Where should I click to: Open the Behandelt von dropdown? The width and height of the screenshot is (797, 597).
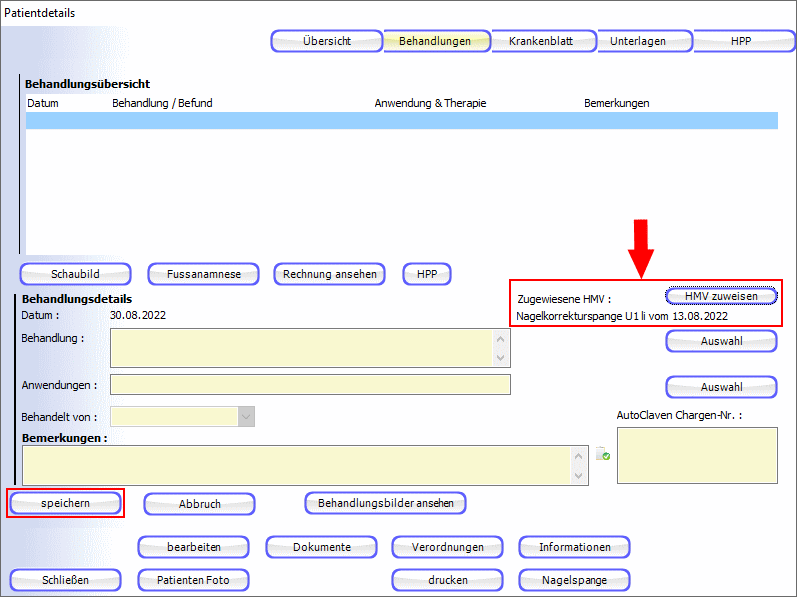[246, 417]
